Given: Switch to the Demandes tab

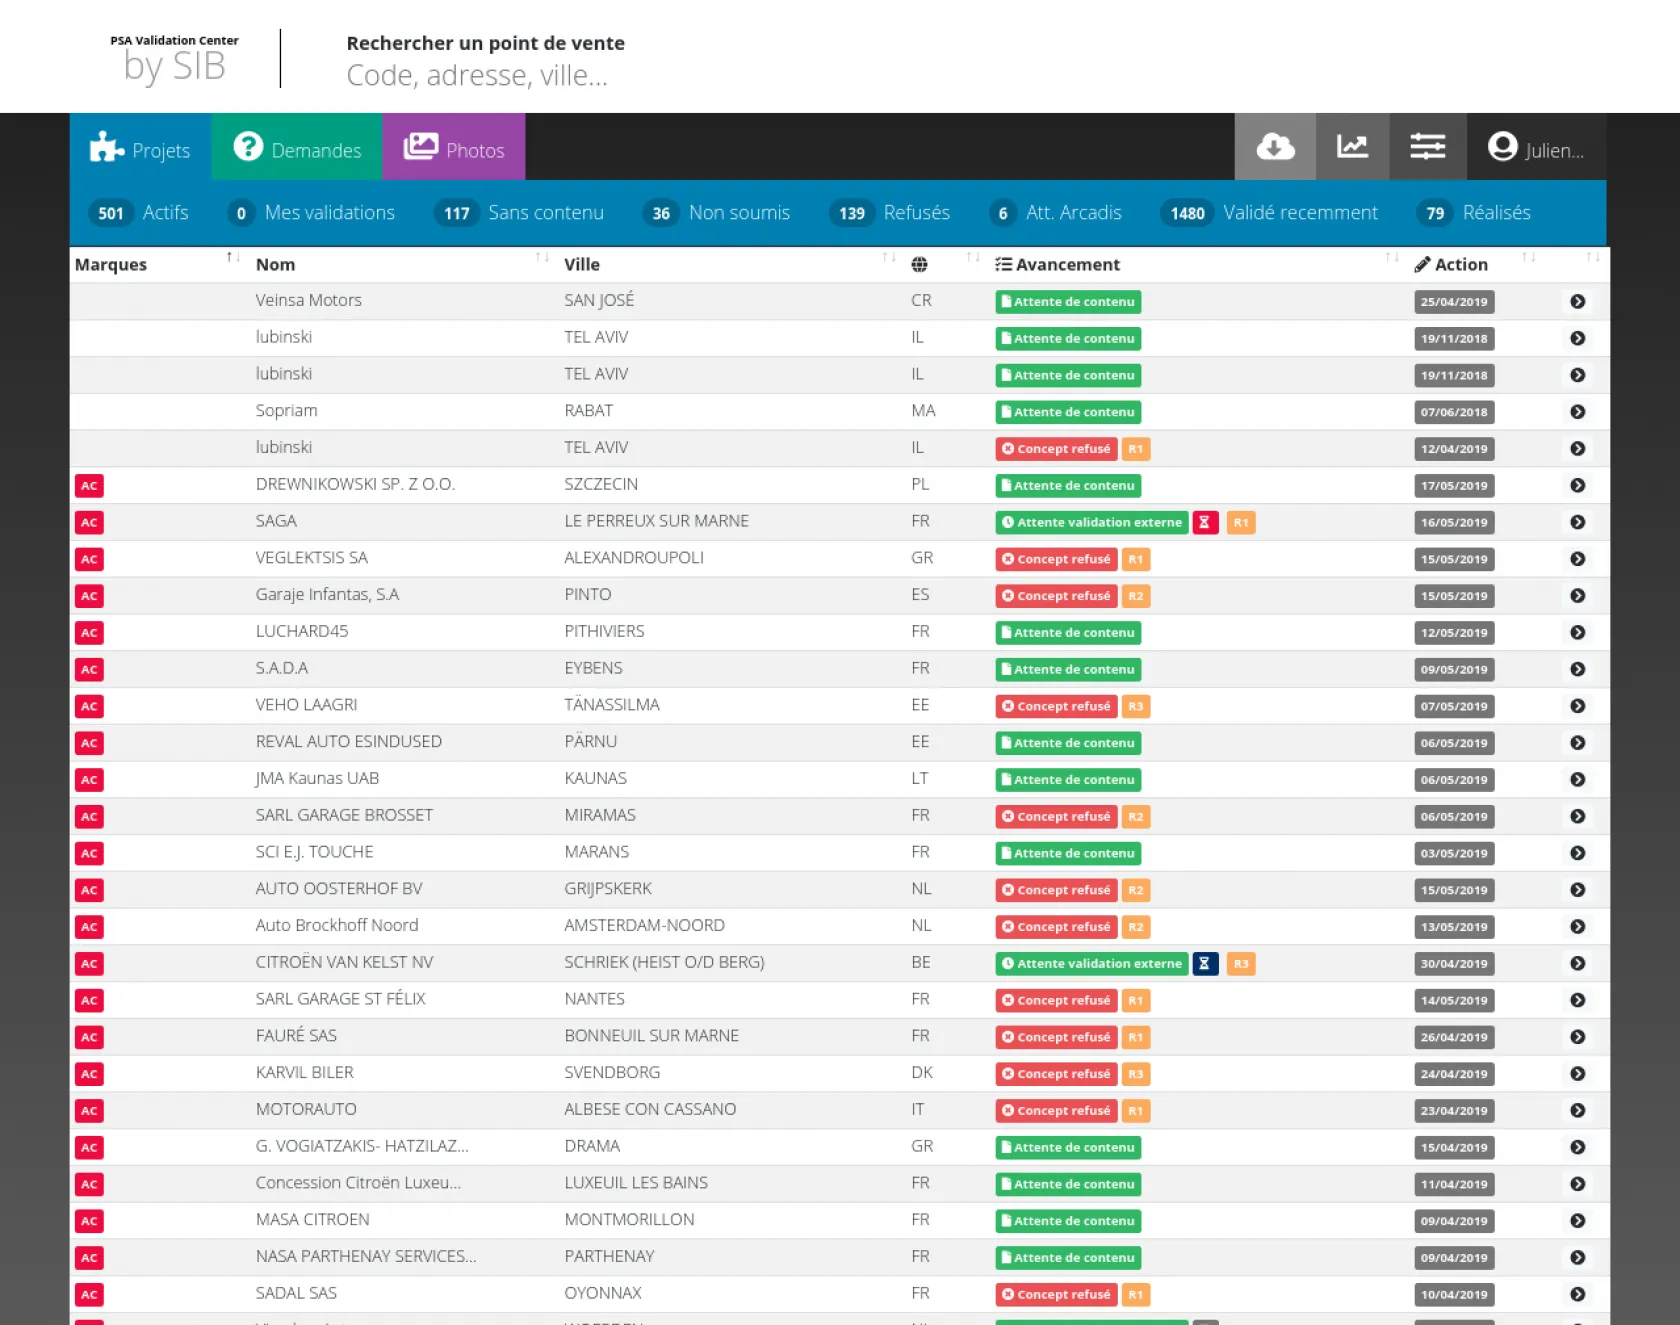Looking at the screenshot, I should coord(297,148).
